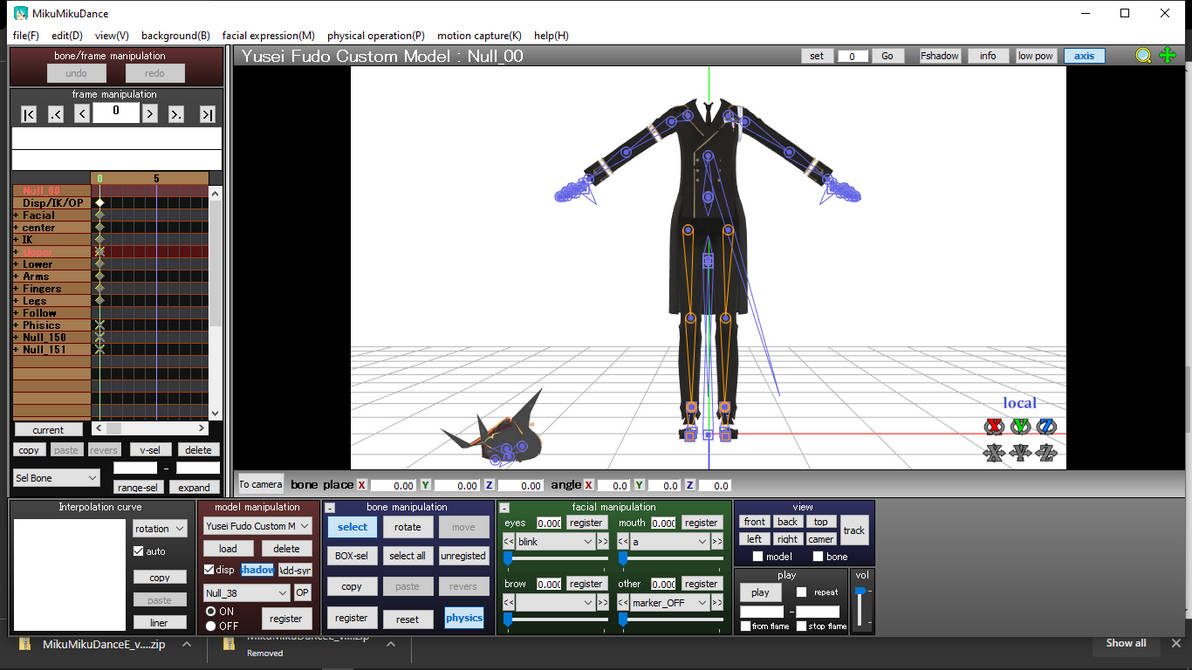Click next eyes morph arrow button

point(602,541)
